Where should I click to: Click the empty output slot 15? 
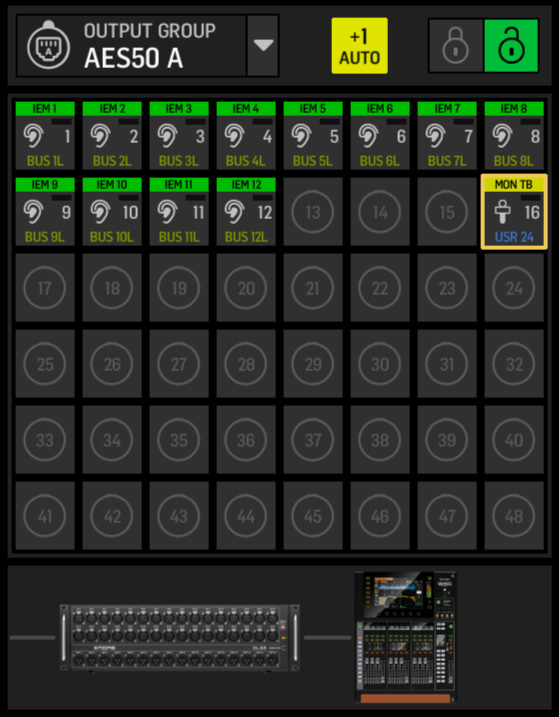click(447, 212)
